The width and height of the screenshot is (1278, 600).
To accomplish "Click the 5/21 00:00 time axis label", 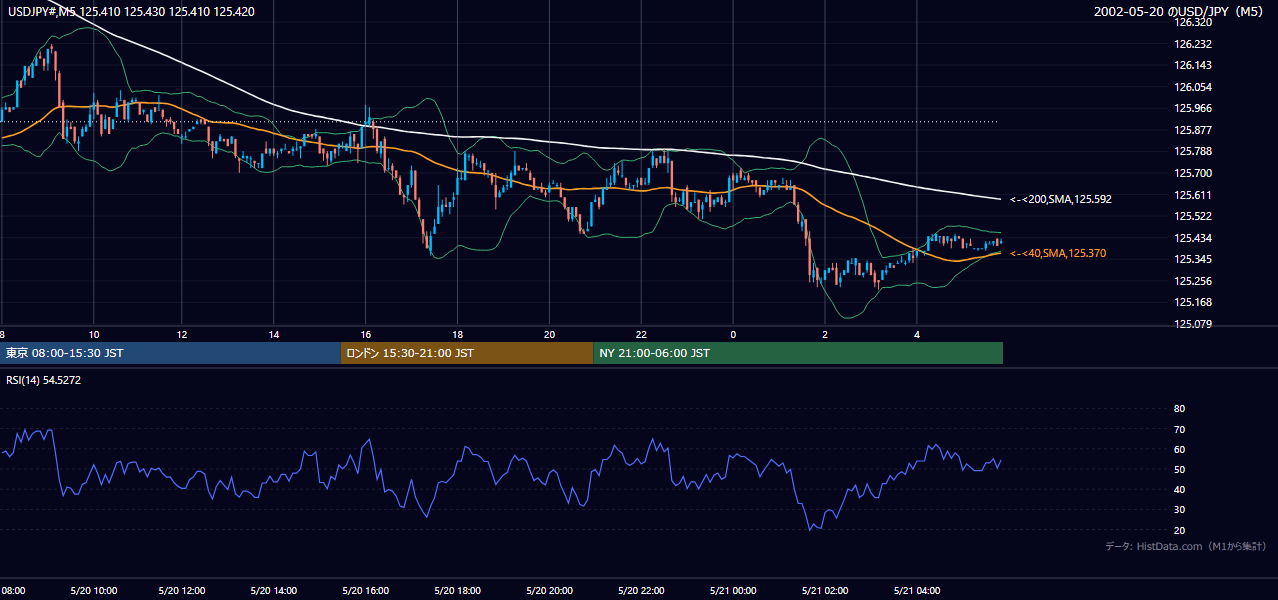I will point(733,591).
